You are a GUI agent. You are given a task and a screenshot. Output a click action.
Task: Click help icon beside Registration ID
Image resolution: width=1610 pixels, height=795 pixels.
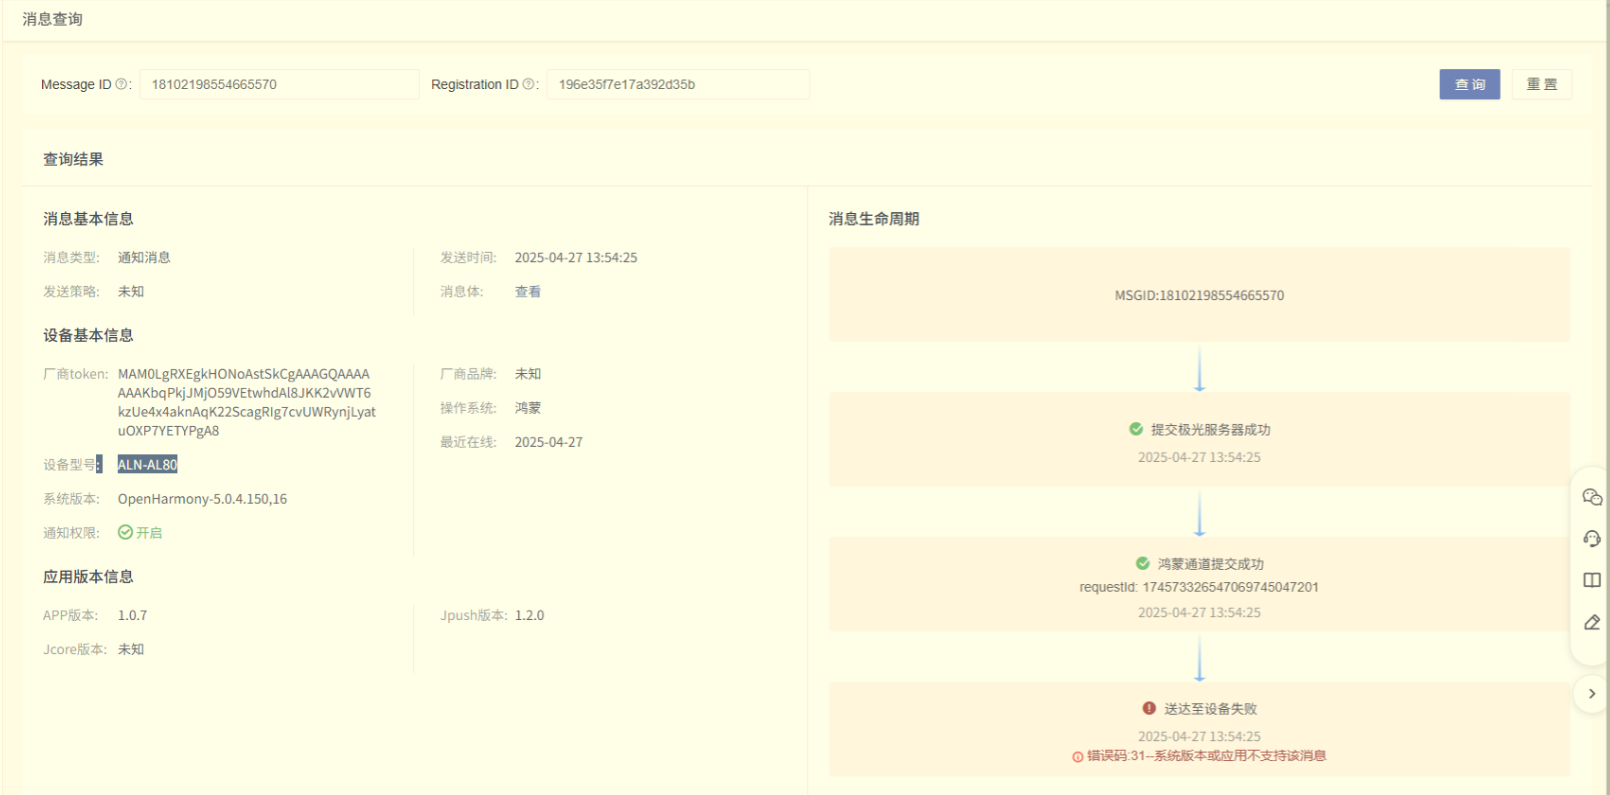pos(528,84)
